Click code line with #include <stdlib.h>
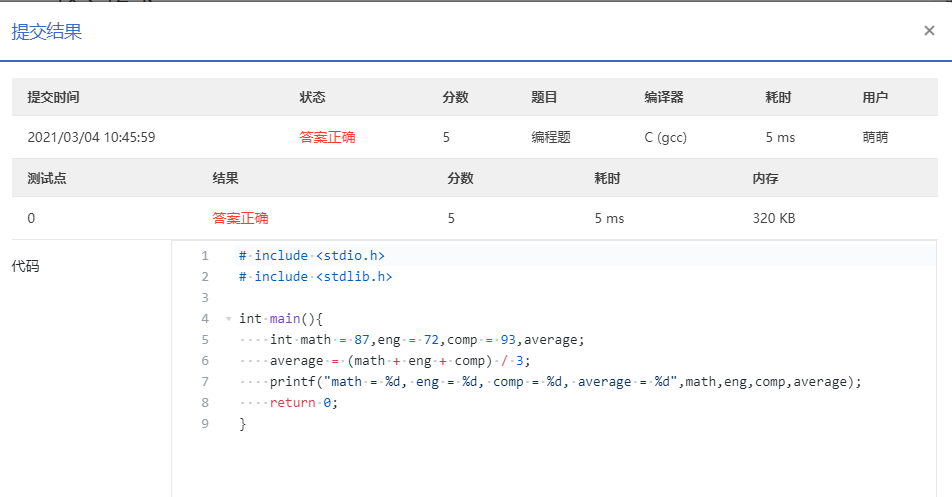The height and width of the screenshot is (497, 952). pyautogui.click(x=315, y=277)
